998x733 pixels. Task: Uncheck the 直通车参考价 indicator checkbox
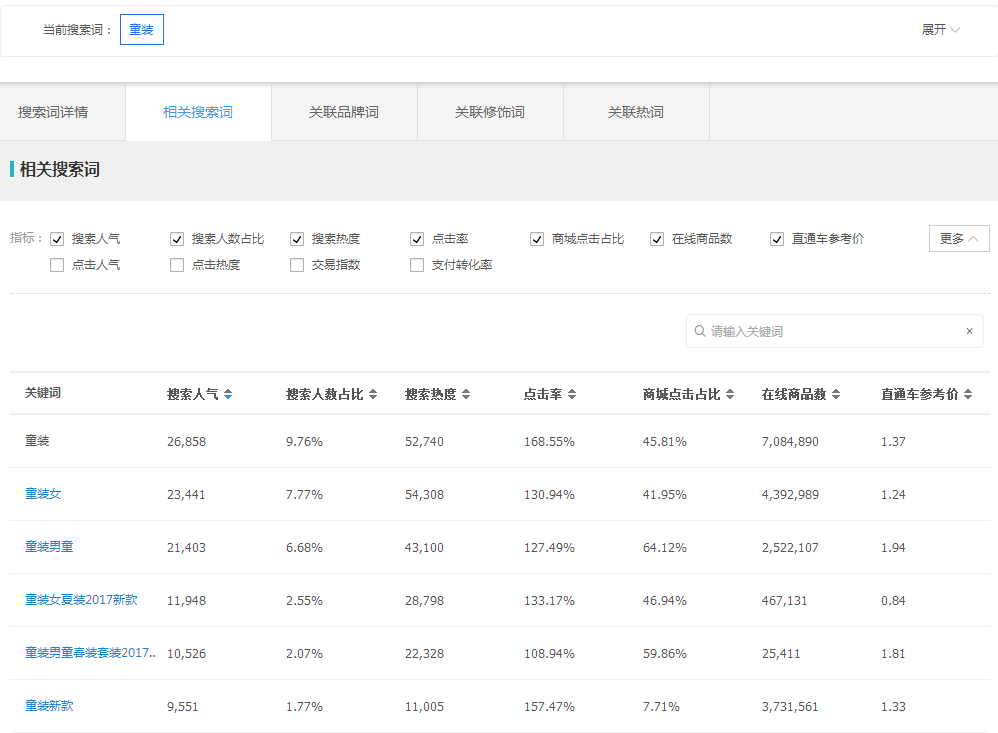[x=777, y=239]
